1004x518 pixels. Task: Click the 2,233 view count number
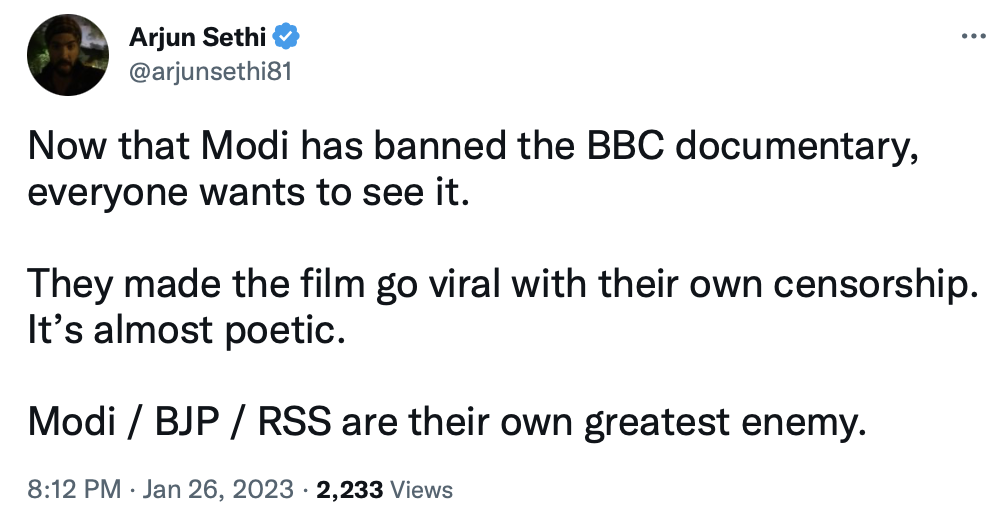click(348, 490)
